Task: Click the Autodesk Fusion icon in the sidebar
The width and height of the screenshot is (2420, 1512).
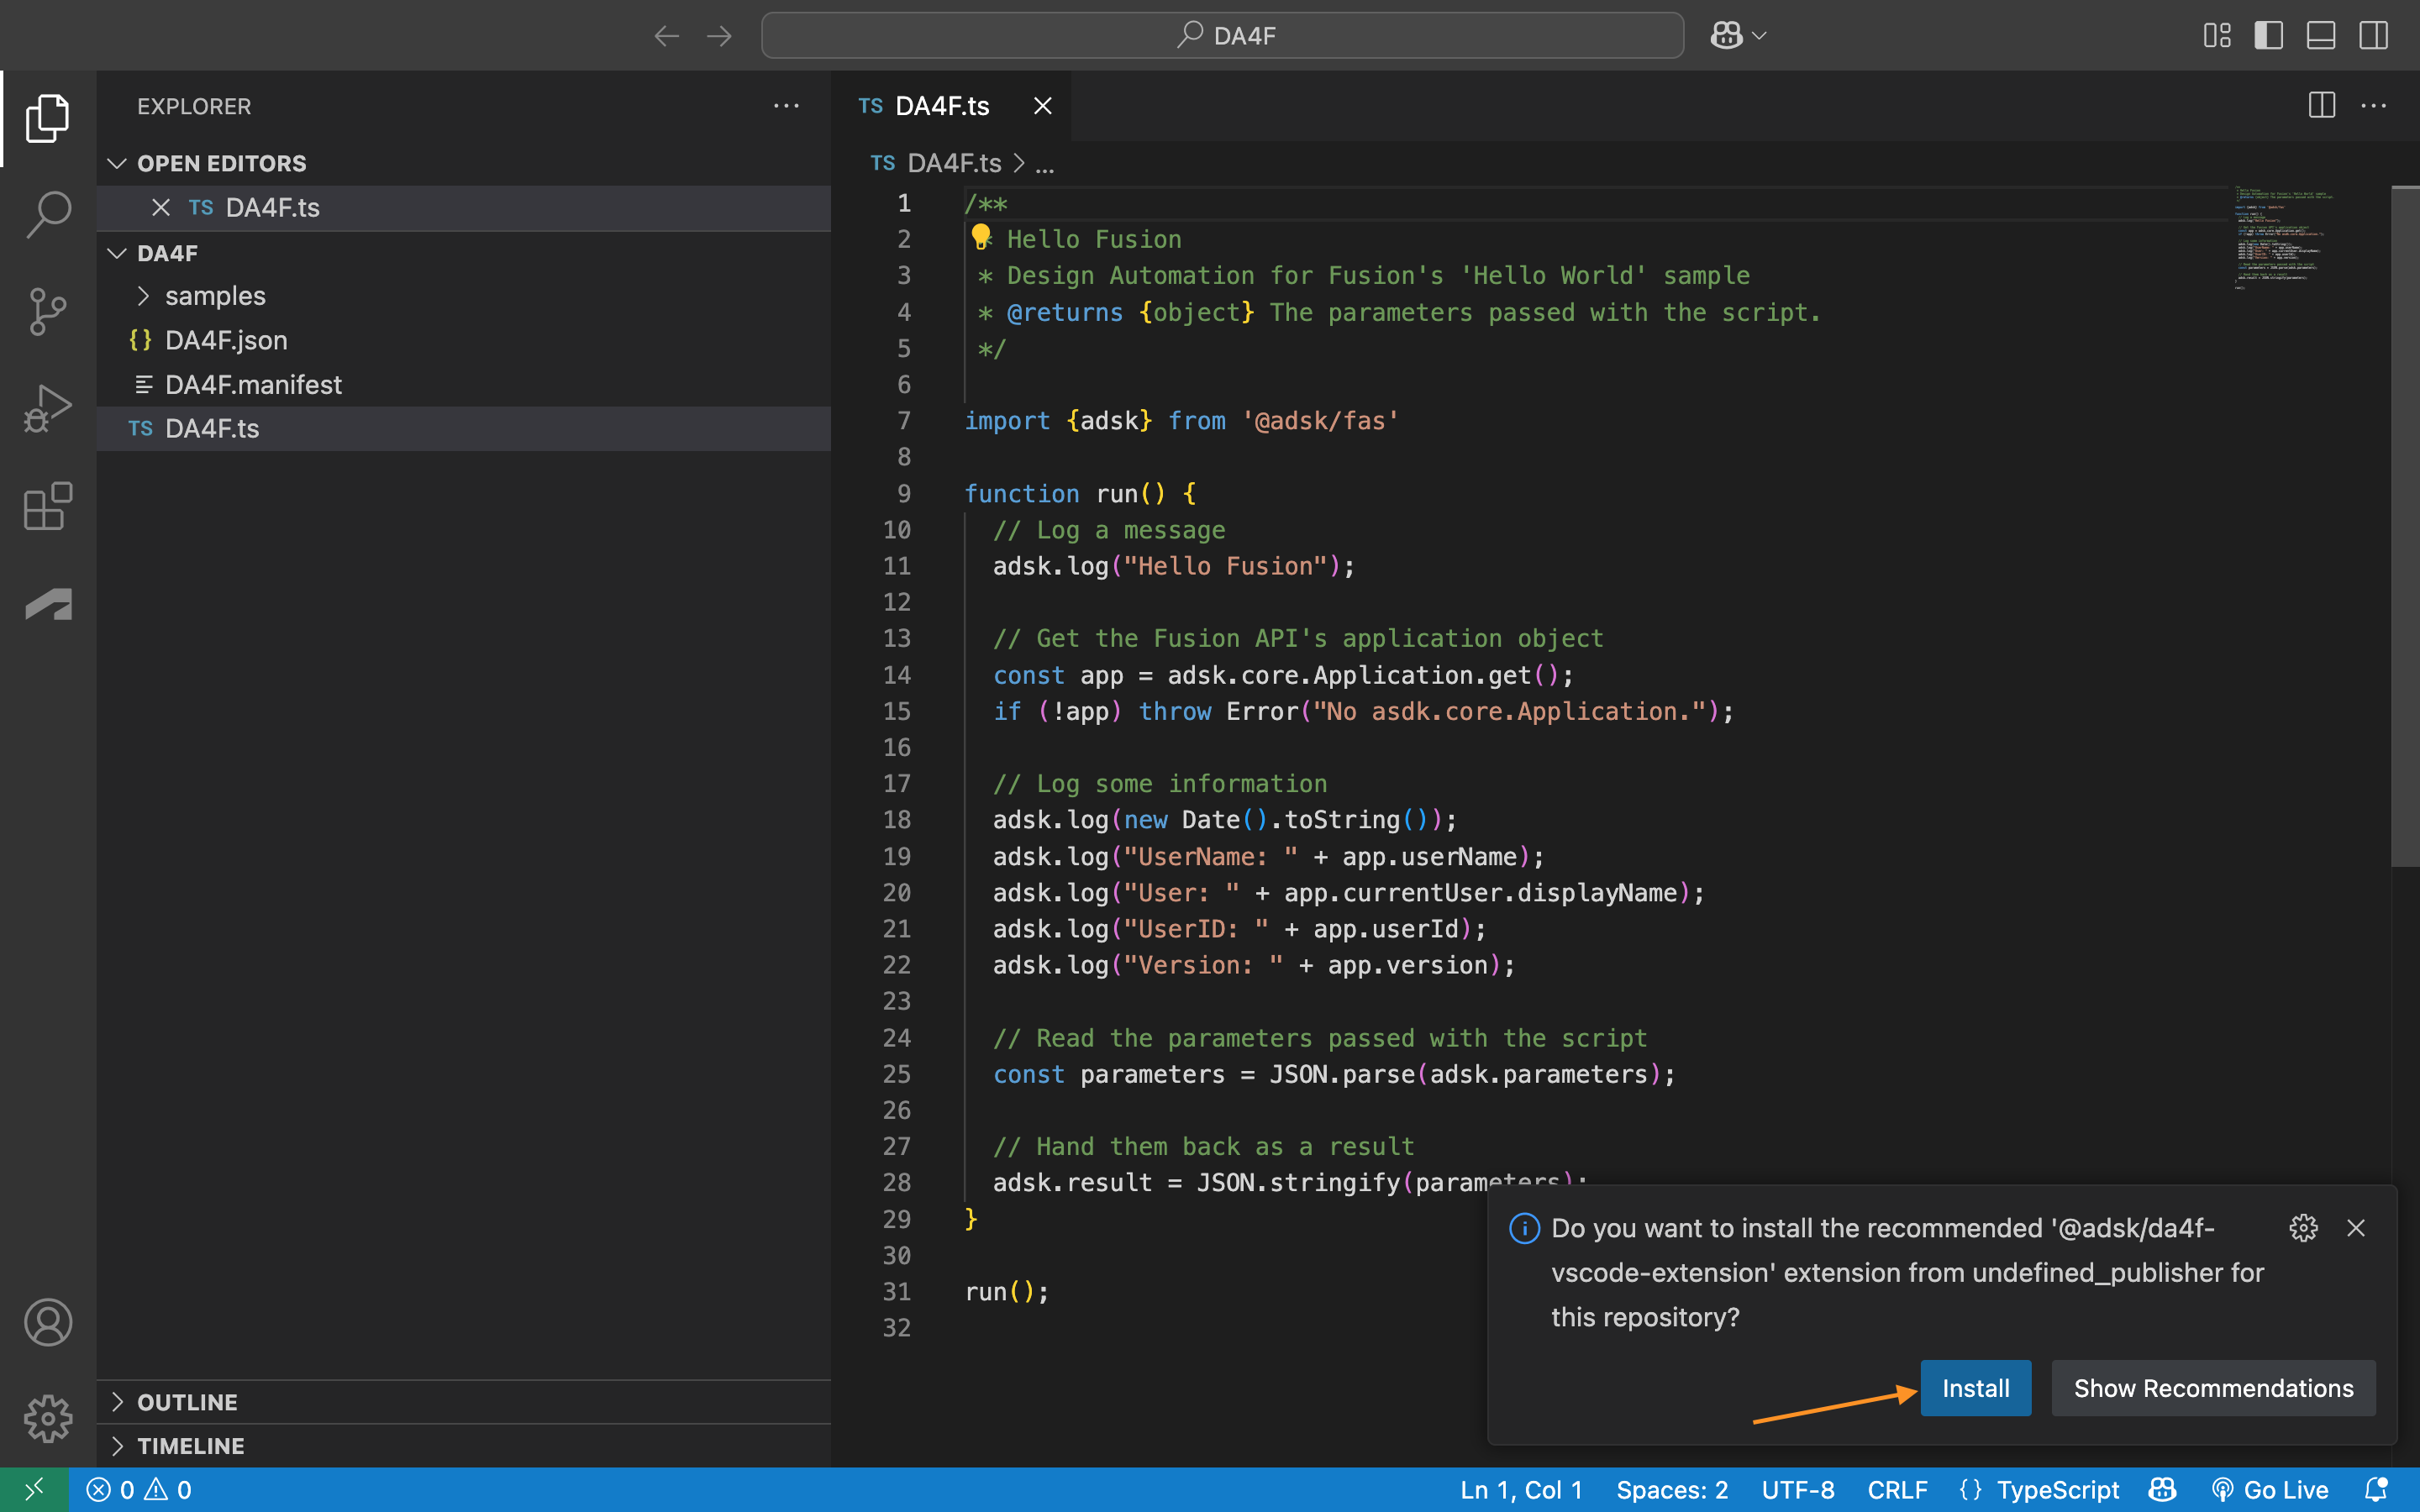Action: [x=46, y=604]
